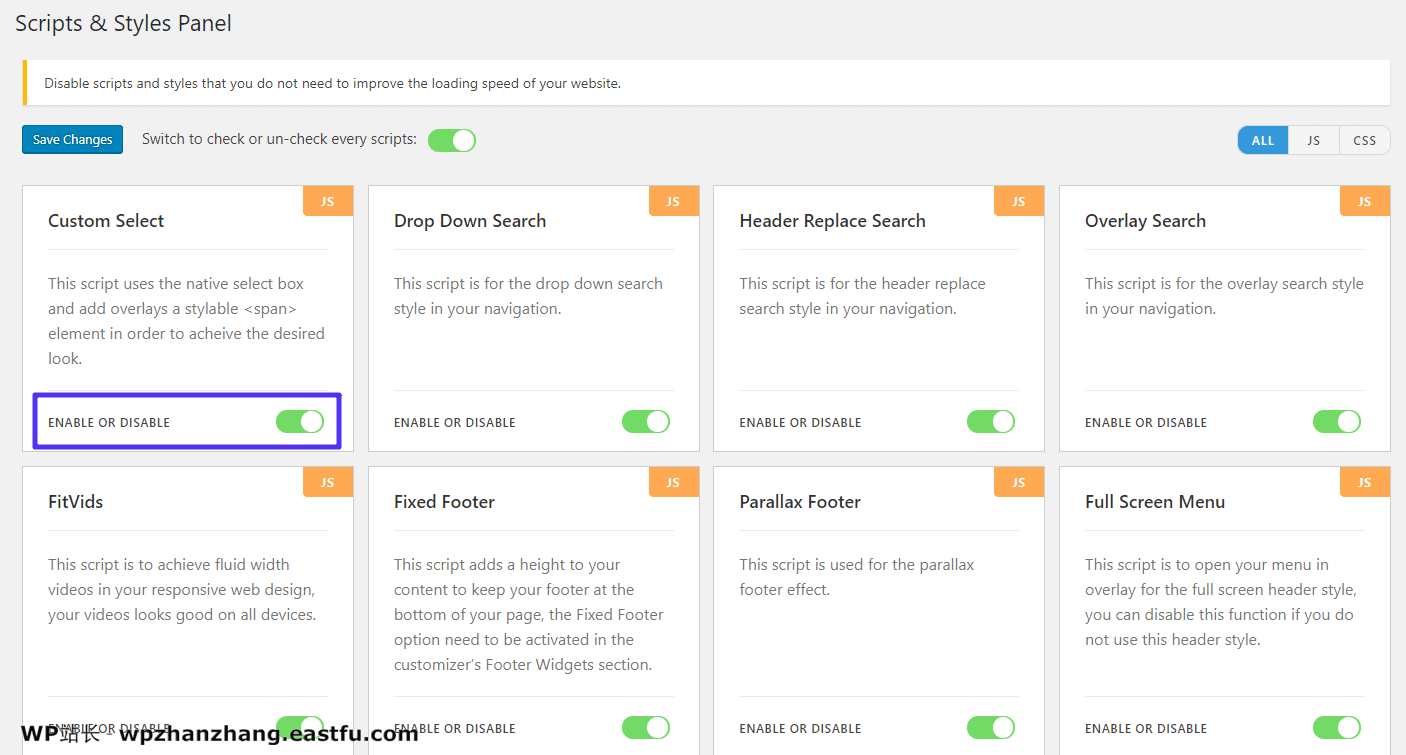Click the JS badge on Overlay Search card

pyautogui.click(x=1364, y=201)
